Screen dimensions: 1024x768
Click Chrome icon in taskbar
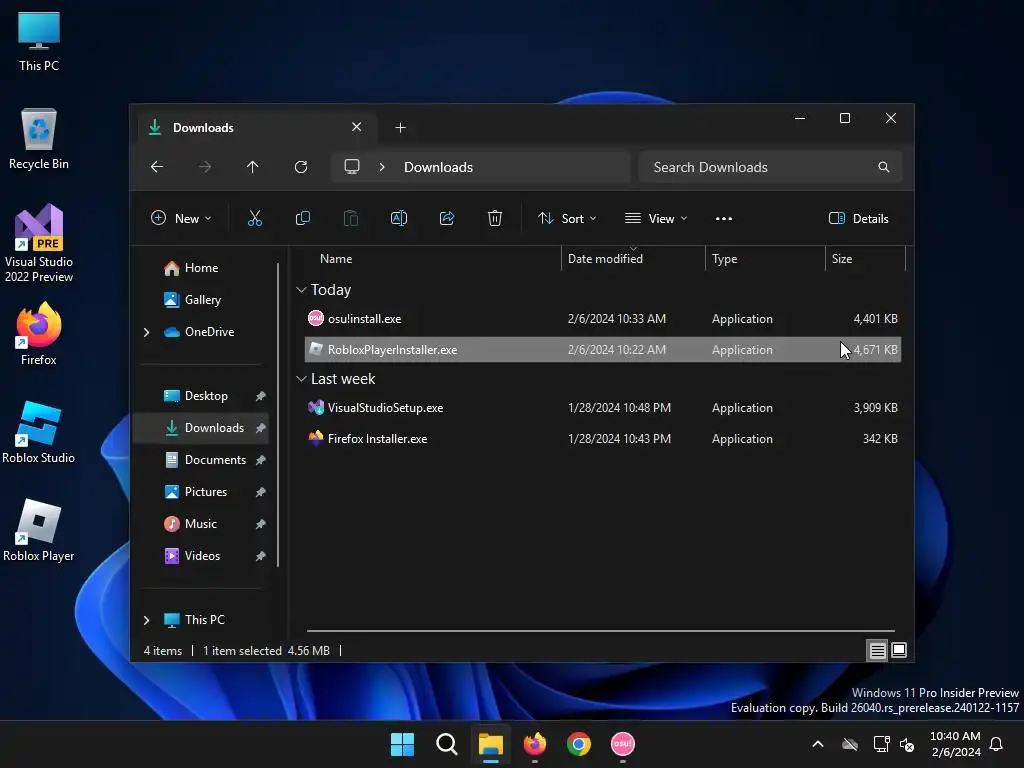[x=579, y=744]
